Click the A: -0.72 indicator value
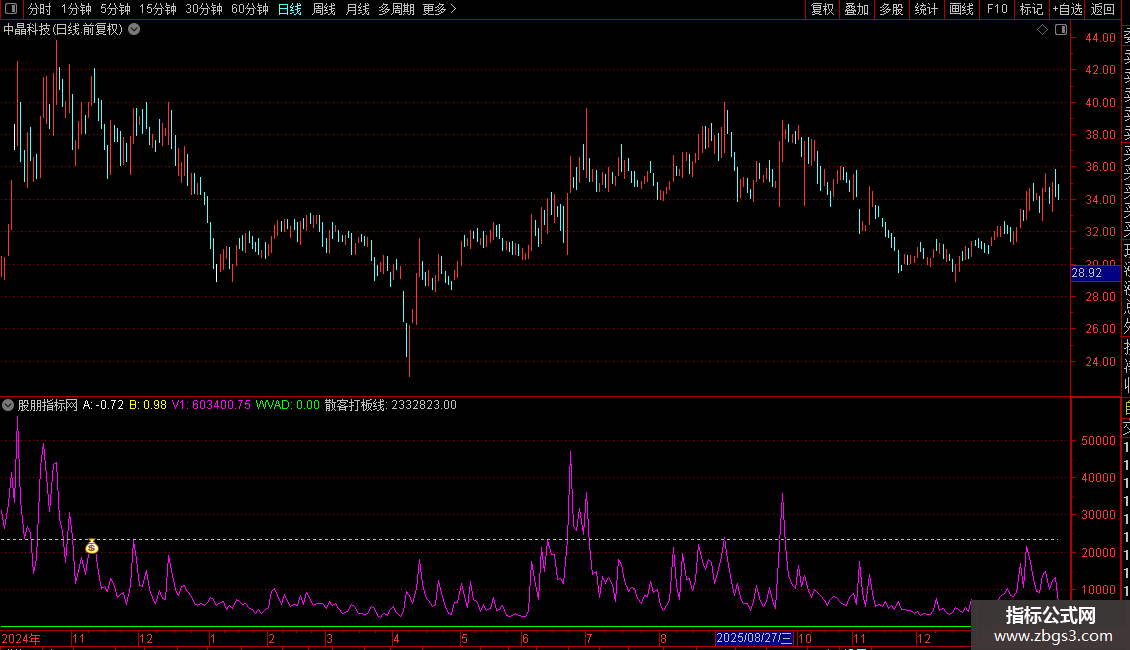This screenshot has height=650, width=1130. pos(103,405)
